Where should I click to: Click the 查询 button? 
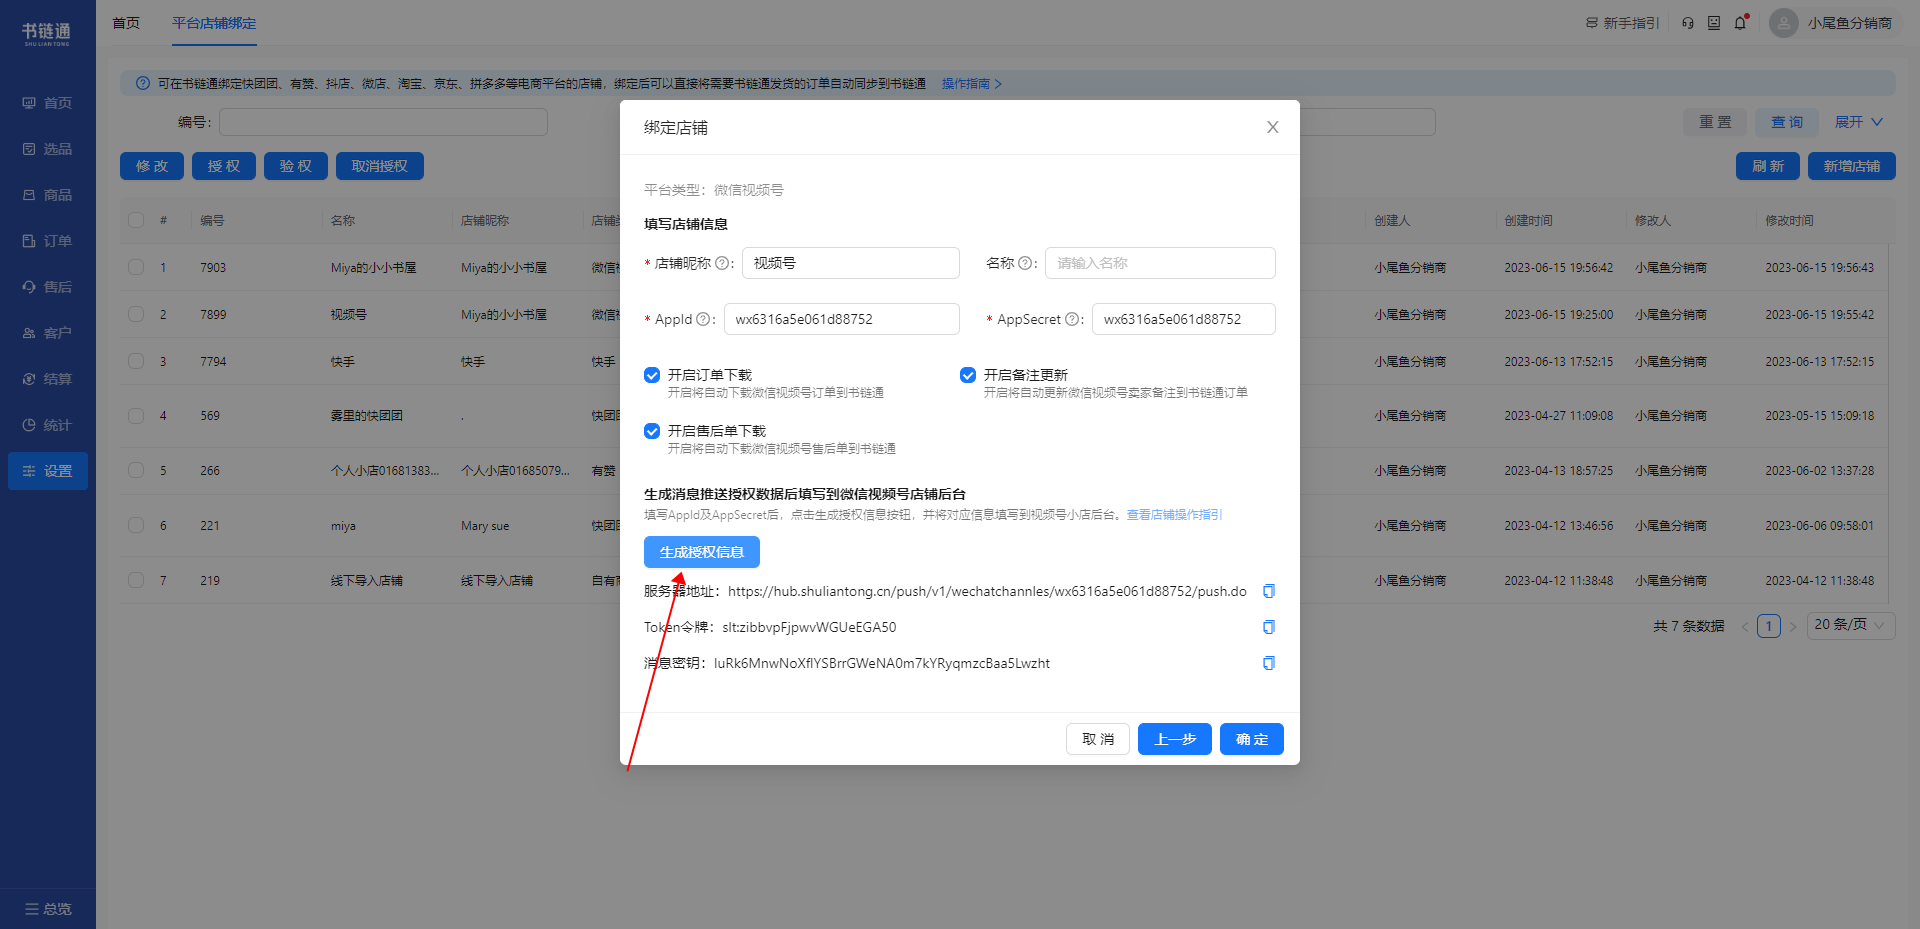1787,122
